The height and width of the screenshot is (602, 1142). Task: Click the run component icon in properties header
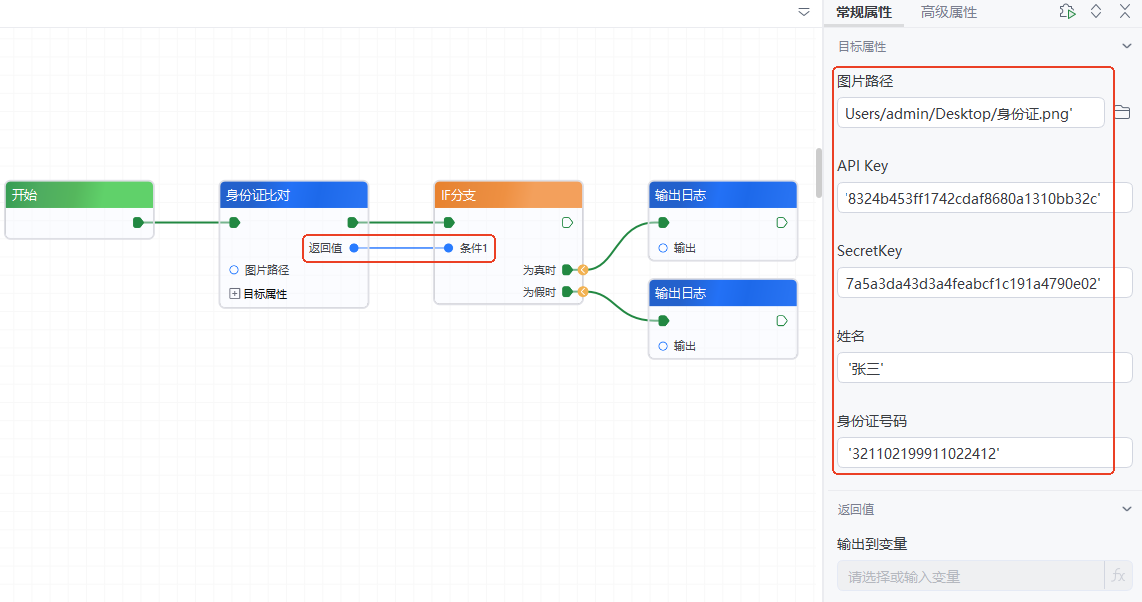(x=1068, y=12)
